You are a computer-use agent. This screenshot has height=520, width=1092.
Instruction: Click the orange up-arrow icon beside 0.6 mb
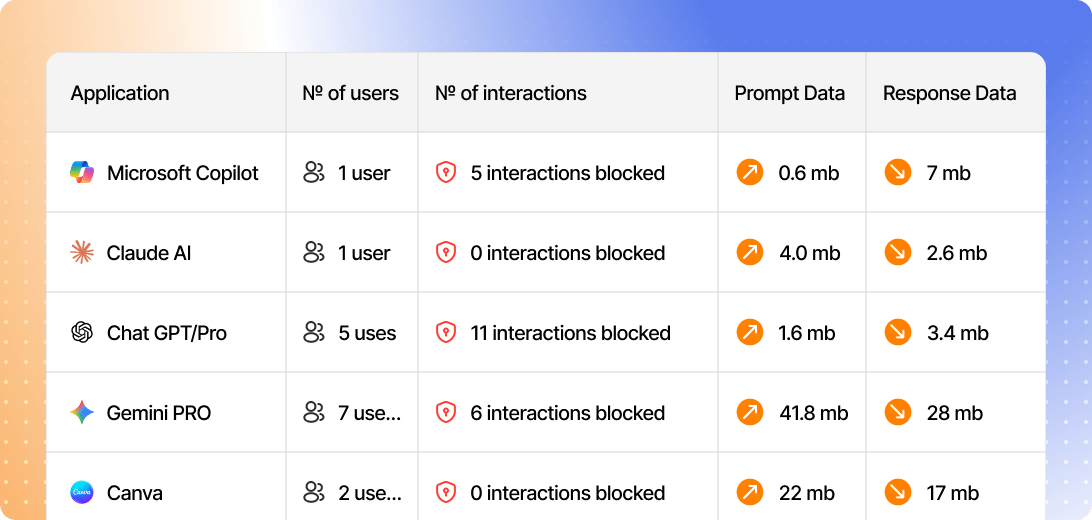pyautogui.click(x=749, y=173)
